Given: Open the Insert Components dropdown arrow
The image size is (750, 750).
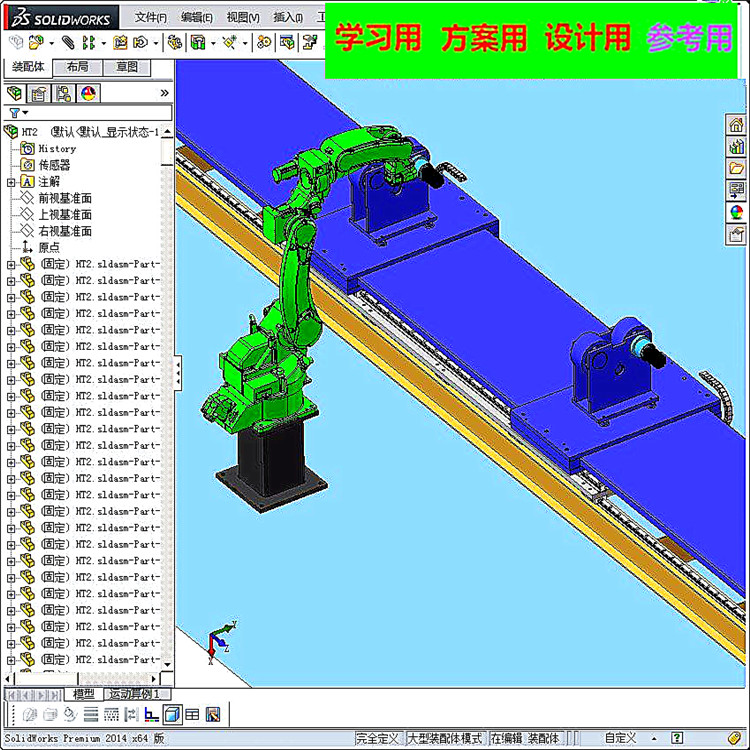Looking at the screenshot, I should (x=51, y=44).
